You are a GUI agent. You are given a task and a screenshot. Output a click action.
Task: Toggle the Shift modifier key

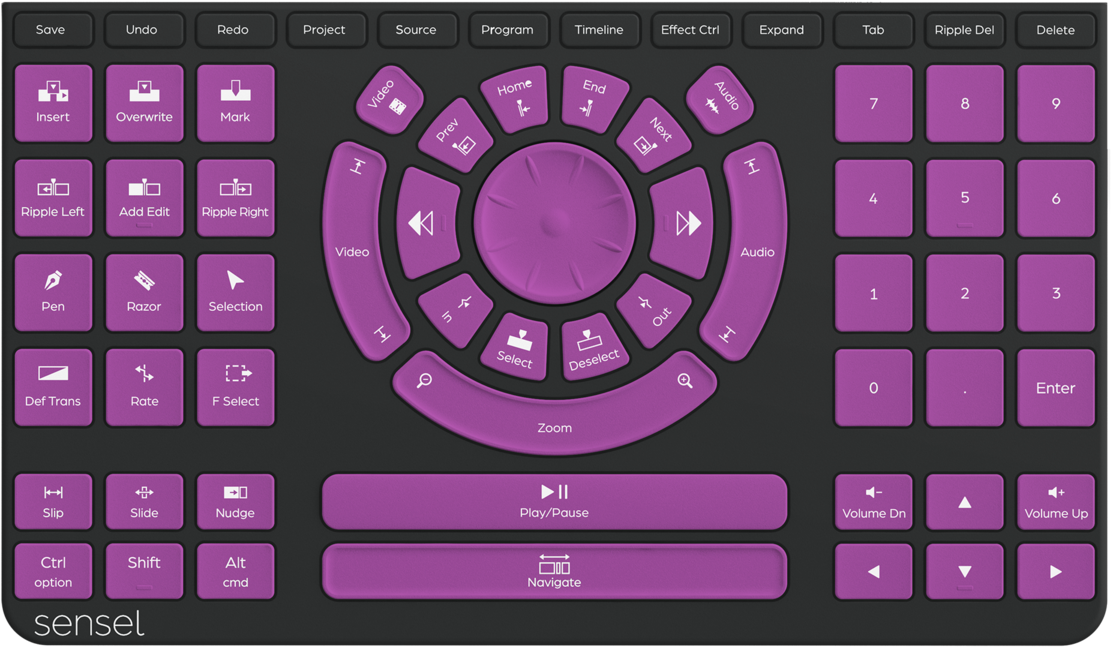[x=144, y=571]
